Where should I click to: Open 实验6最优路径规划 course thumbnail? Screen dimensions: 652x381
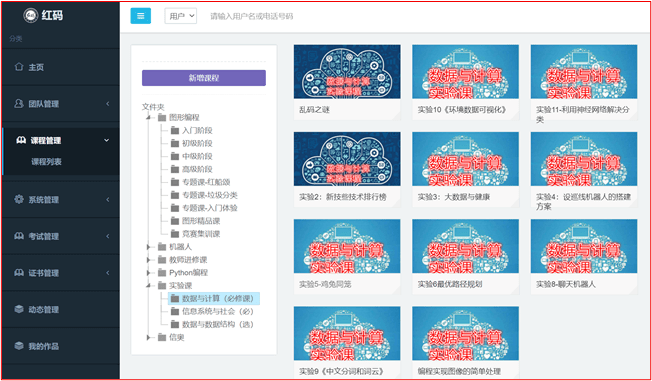[465, 246]
